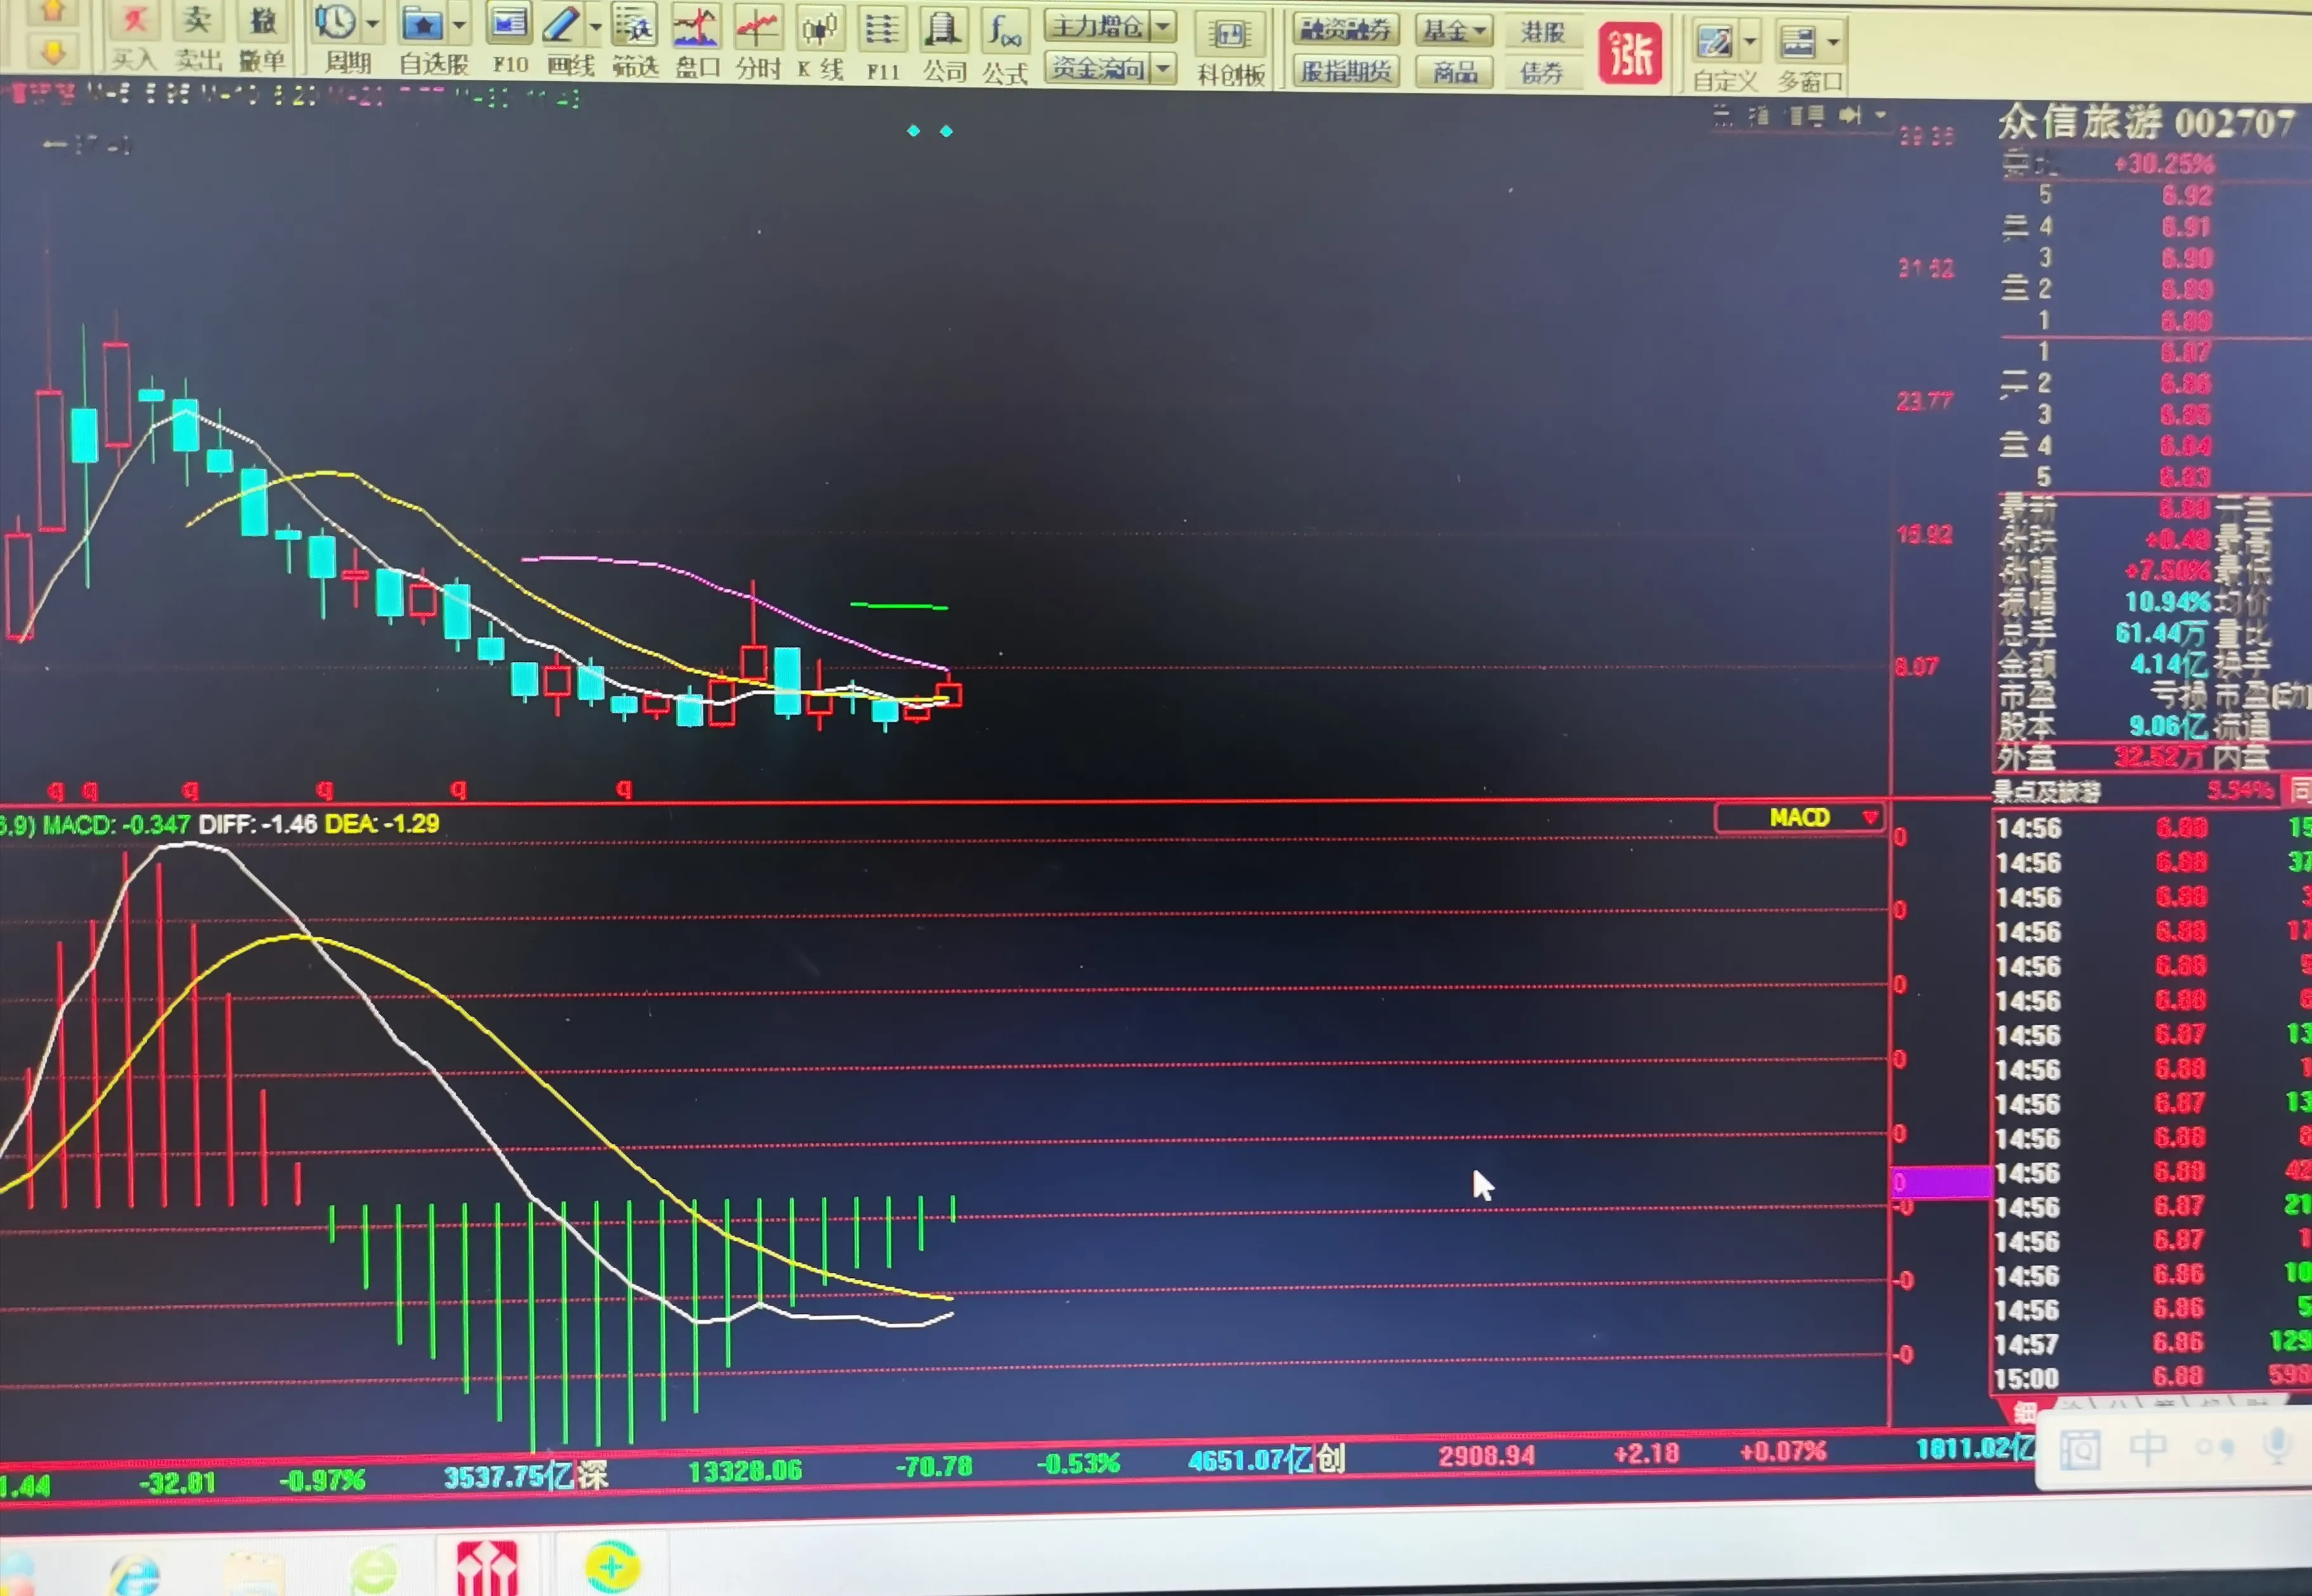Click the 13328.06 Shenzhen index value

tap(745, 1470)
